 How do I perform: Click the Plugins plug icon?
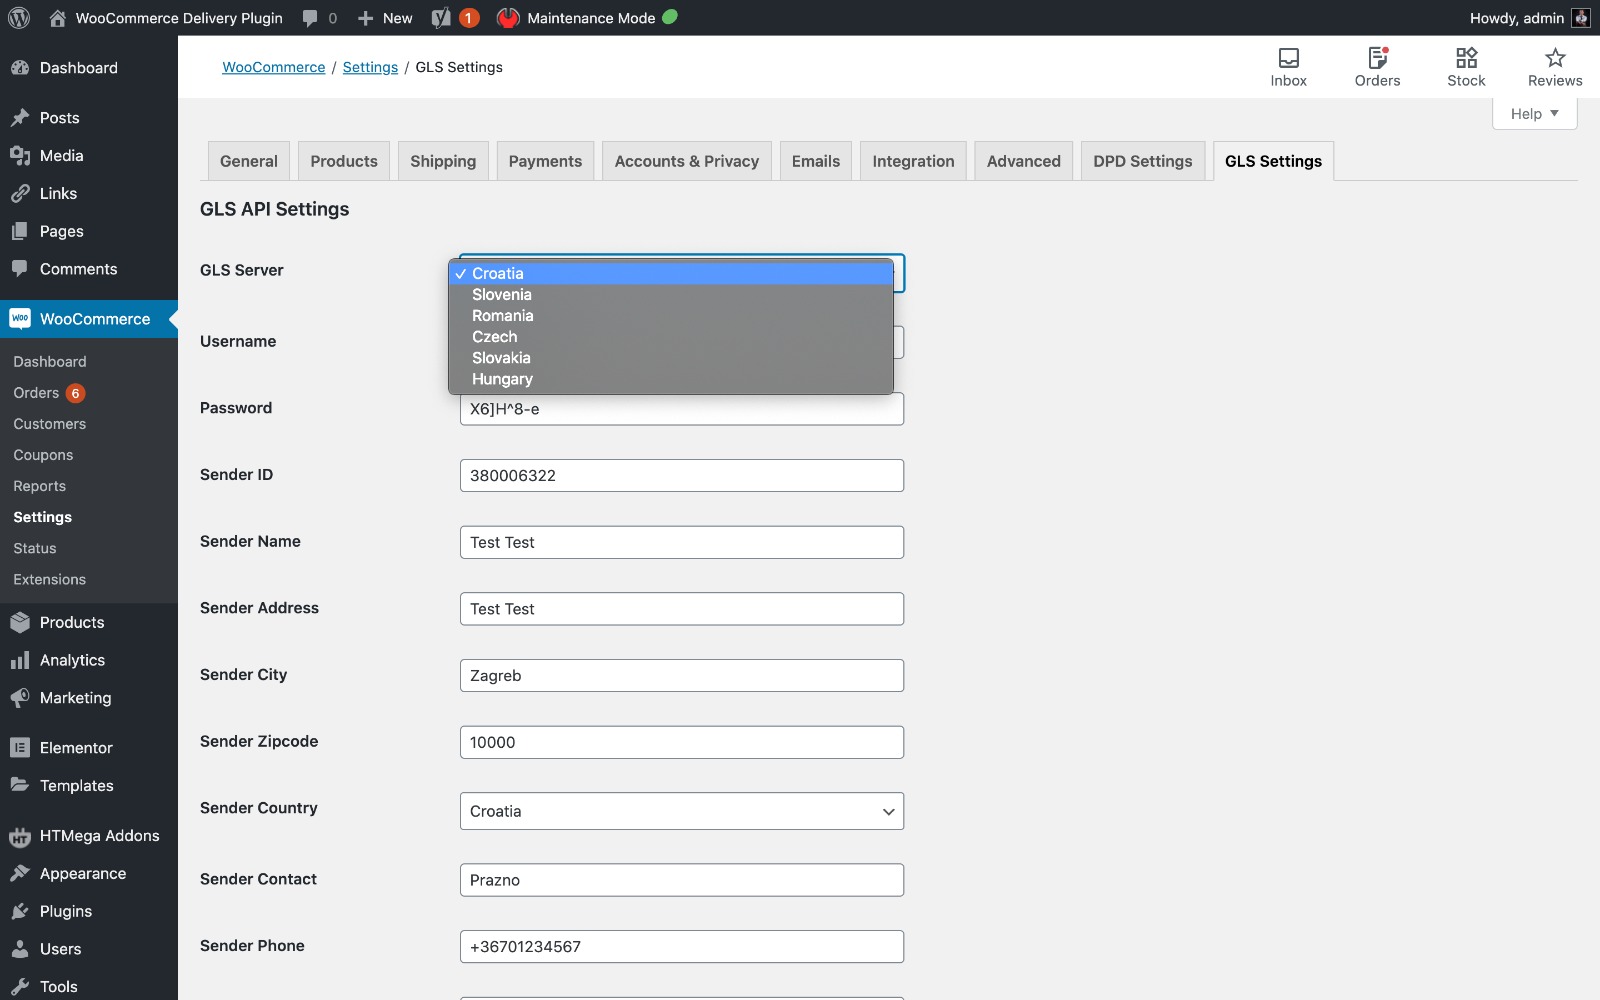[20, 911]
